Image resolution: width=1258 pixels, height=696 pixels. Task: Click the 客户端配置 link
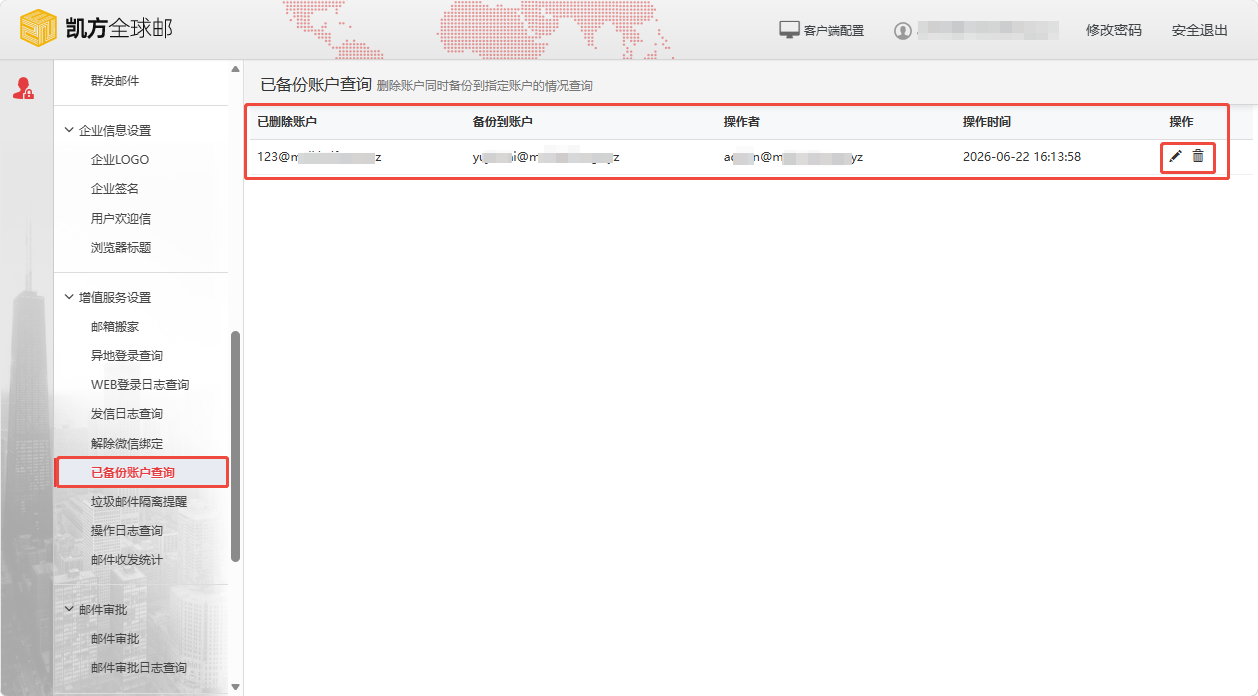[834, 31]
